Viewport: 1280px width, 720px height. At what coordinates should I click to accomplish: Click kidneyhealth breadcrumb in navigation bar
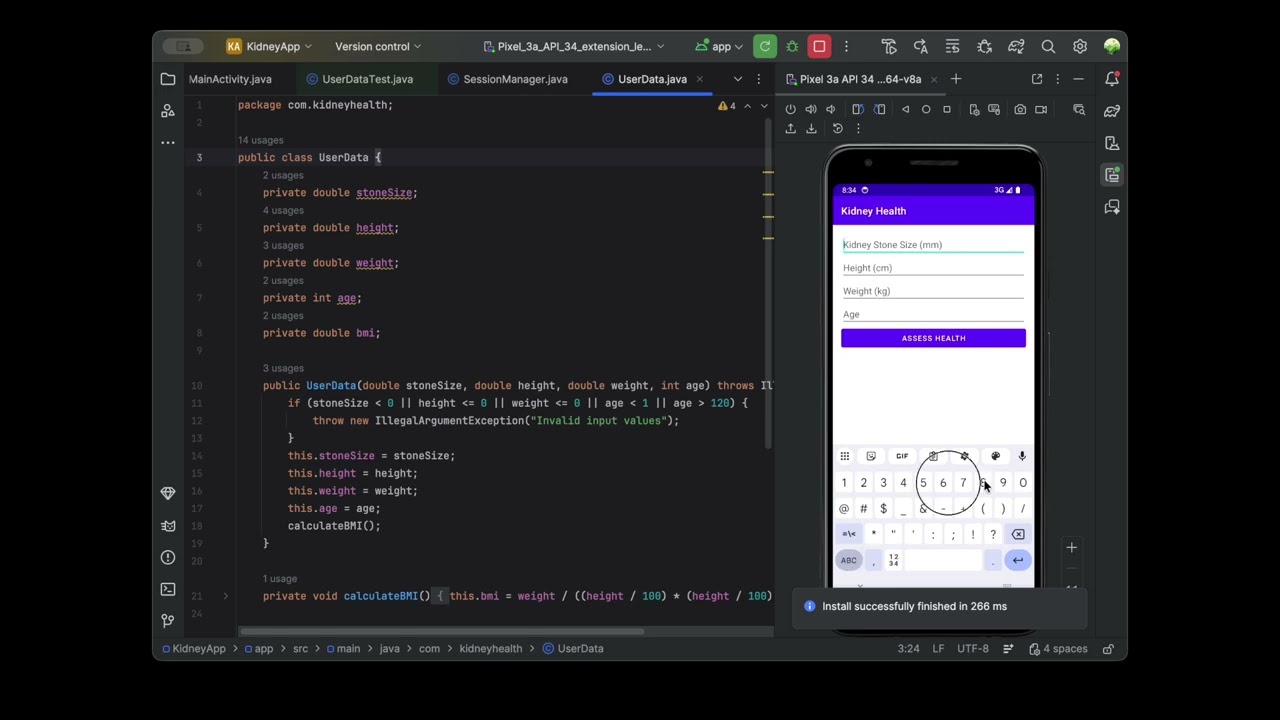click(490, 648)
